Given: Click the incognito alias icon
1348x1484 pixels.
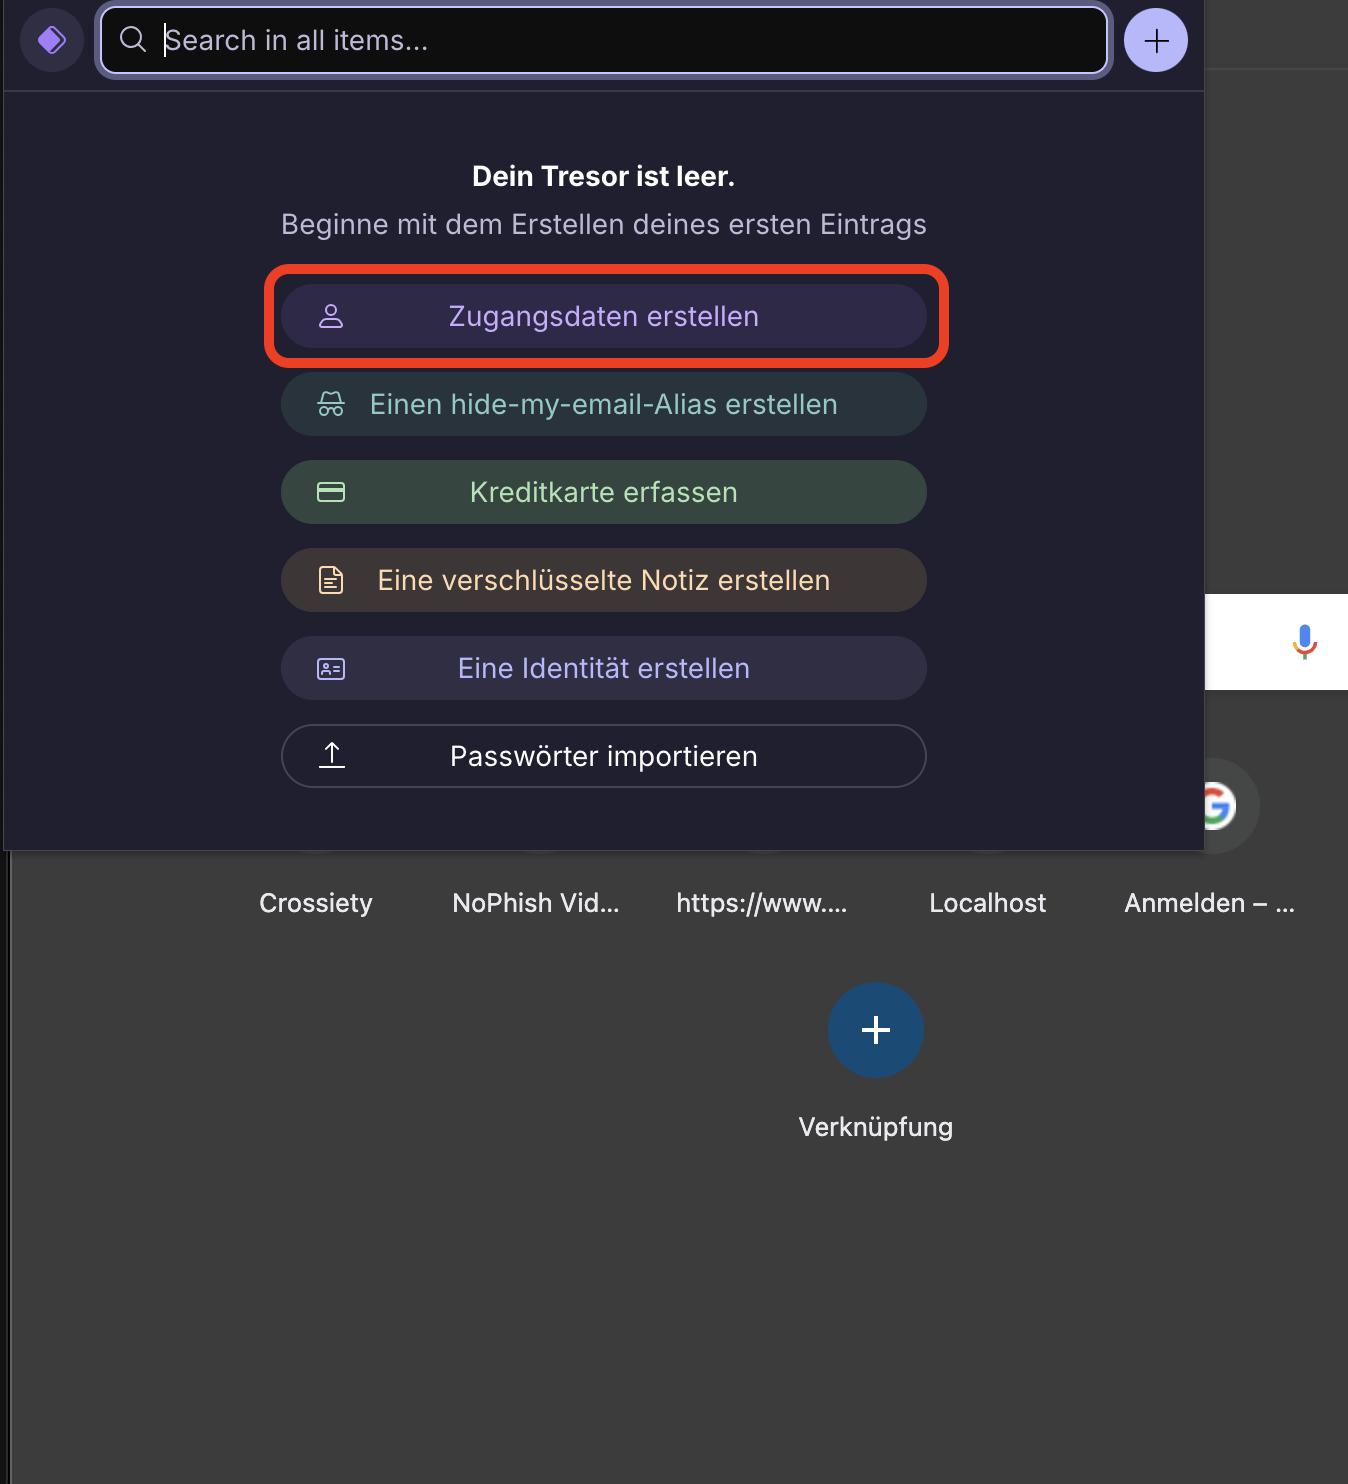Looking at the screenshot, I should point(331,404).
